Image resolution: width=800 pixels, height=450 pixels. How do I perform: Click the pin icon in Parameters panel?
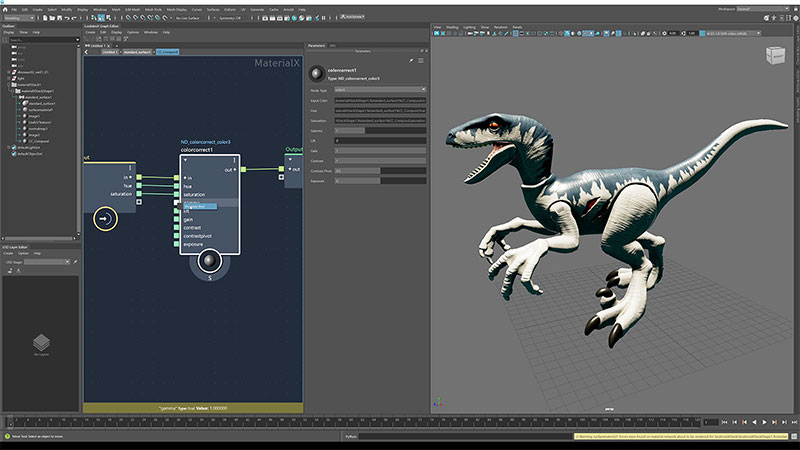click(x=411, y=61)
